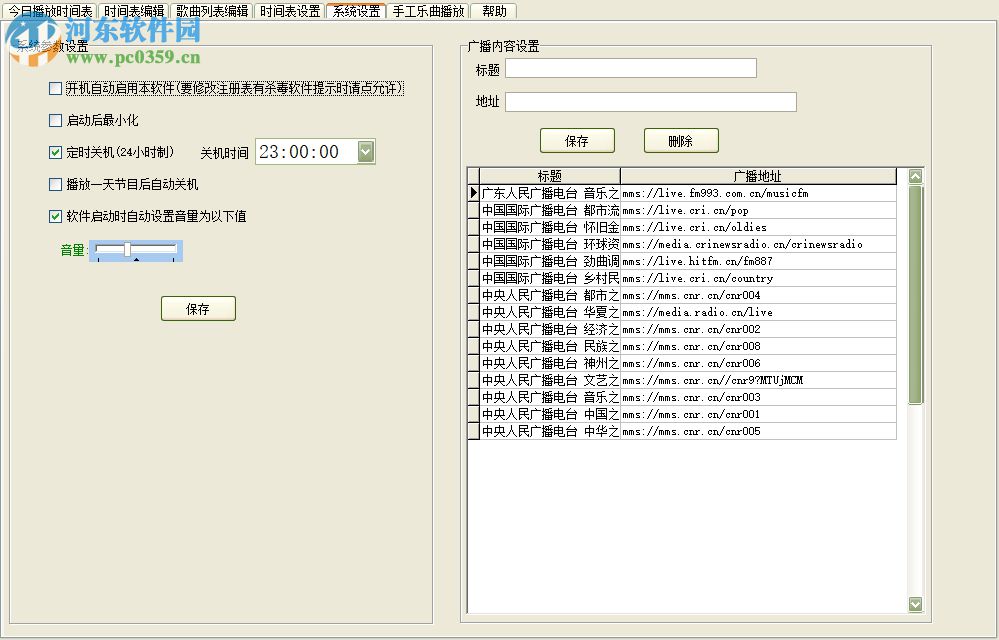The image size is (999, 640).
Task: Click address mms://mms.cnr.cn/cnr004
Action: point(691,295)
